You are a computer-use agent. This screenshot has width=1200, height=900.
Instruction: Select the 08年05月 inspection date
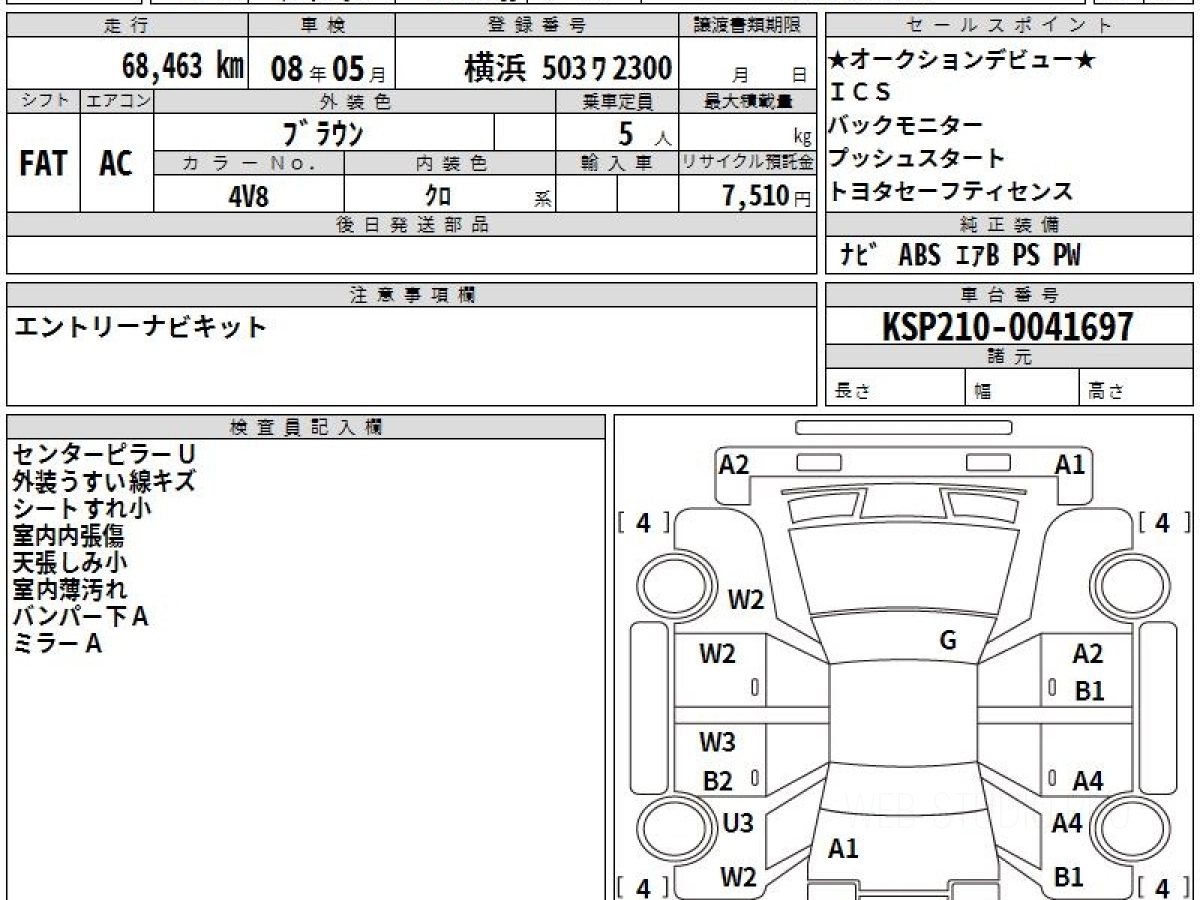[328, 69]
